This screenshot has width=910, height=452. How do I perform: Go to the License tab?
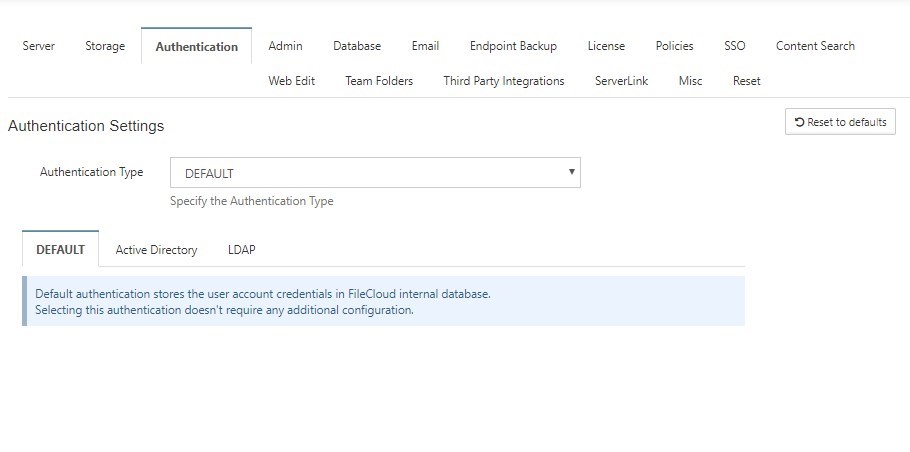(606, 46)
